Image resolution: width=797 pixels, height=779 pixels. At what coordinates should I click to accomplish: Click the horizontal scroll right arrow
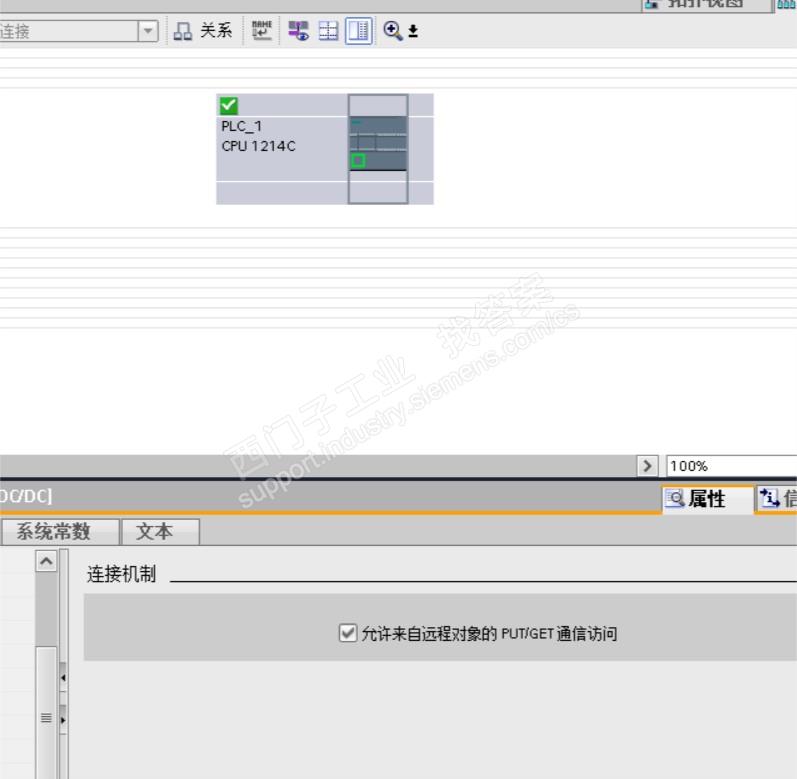click(x=647, y=465)
